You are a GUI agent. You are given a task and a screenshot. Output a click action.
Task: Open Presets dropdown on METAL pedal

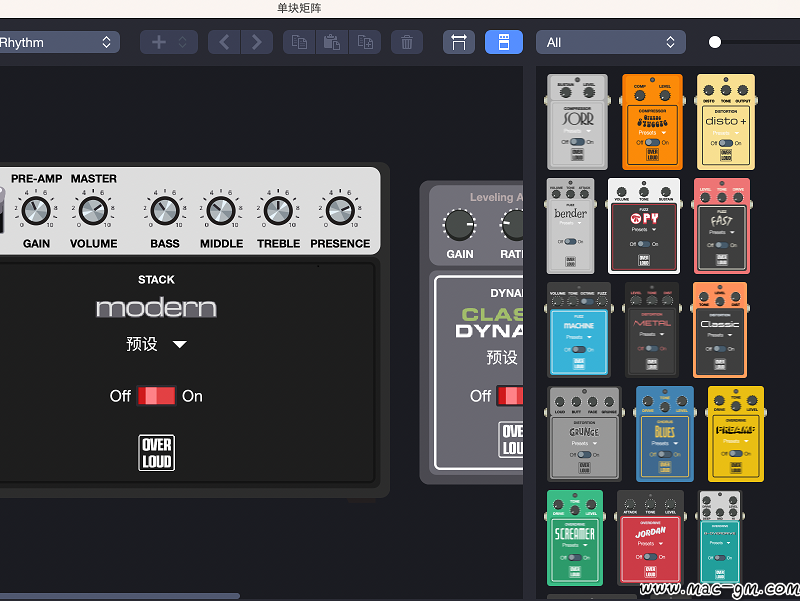click(652, 334)
